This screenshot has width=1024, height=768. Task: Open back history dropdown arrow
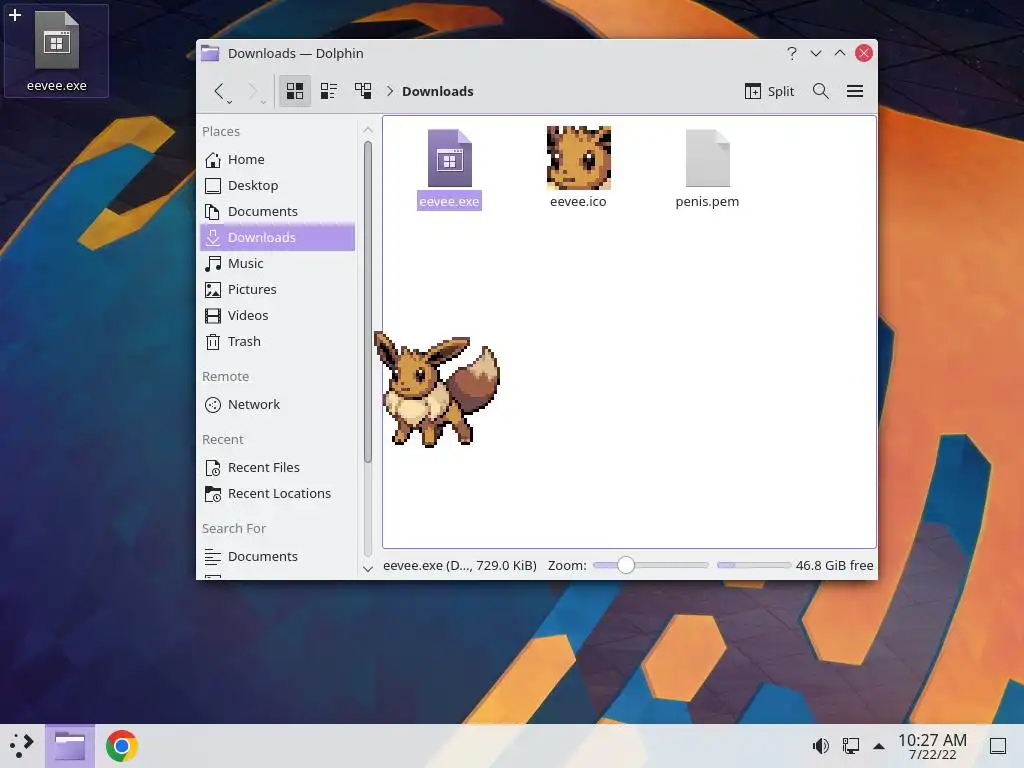point(229,102)
